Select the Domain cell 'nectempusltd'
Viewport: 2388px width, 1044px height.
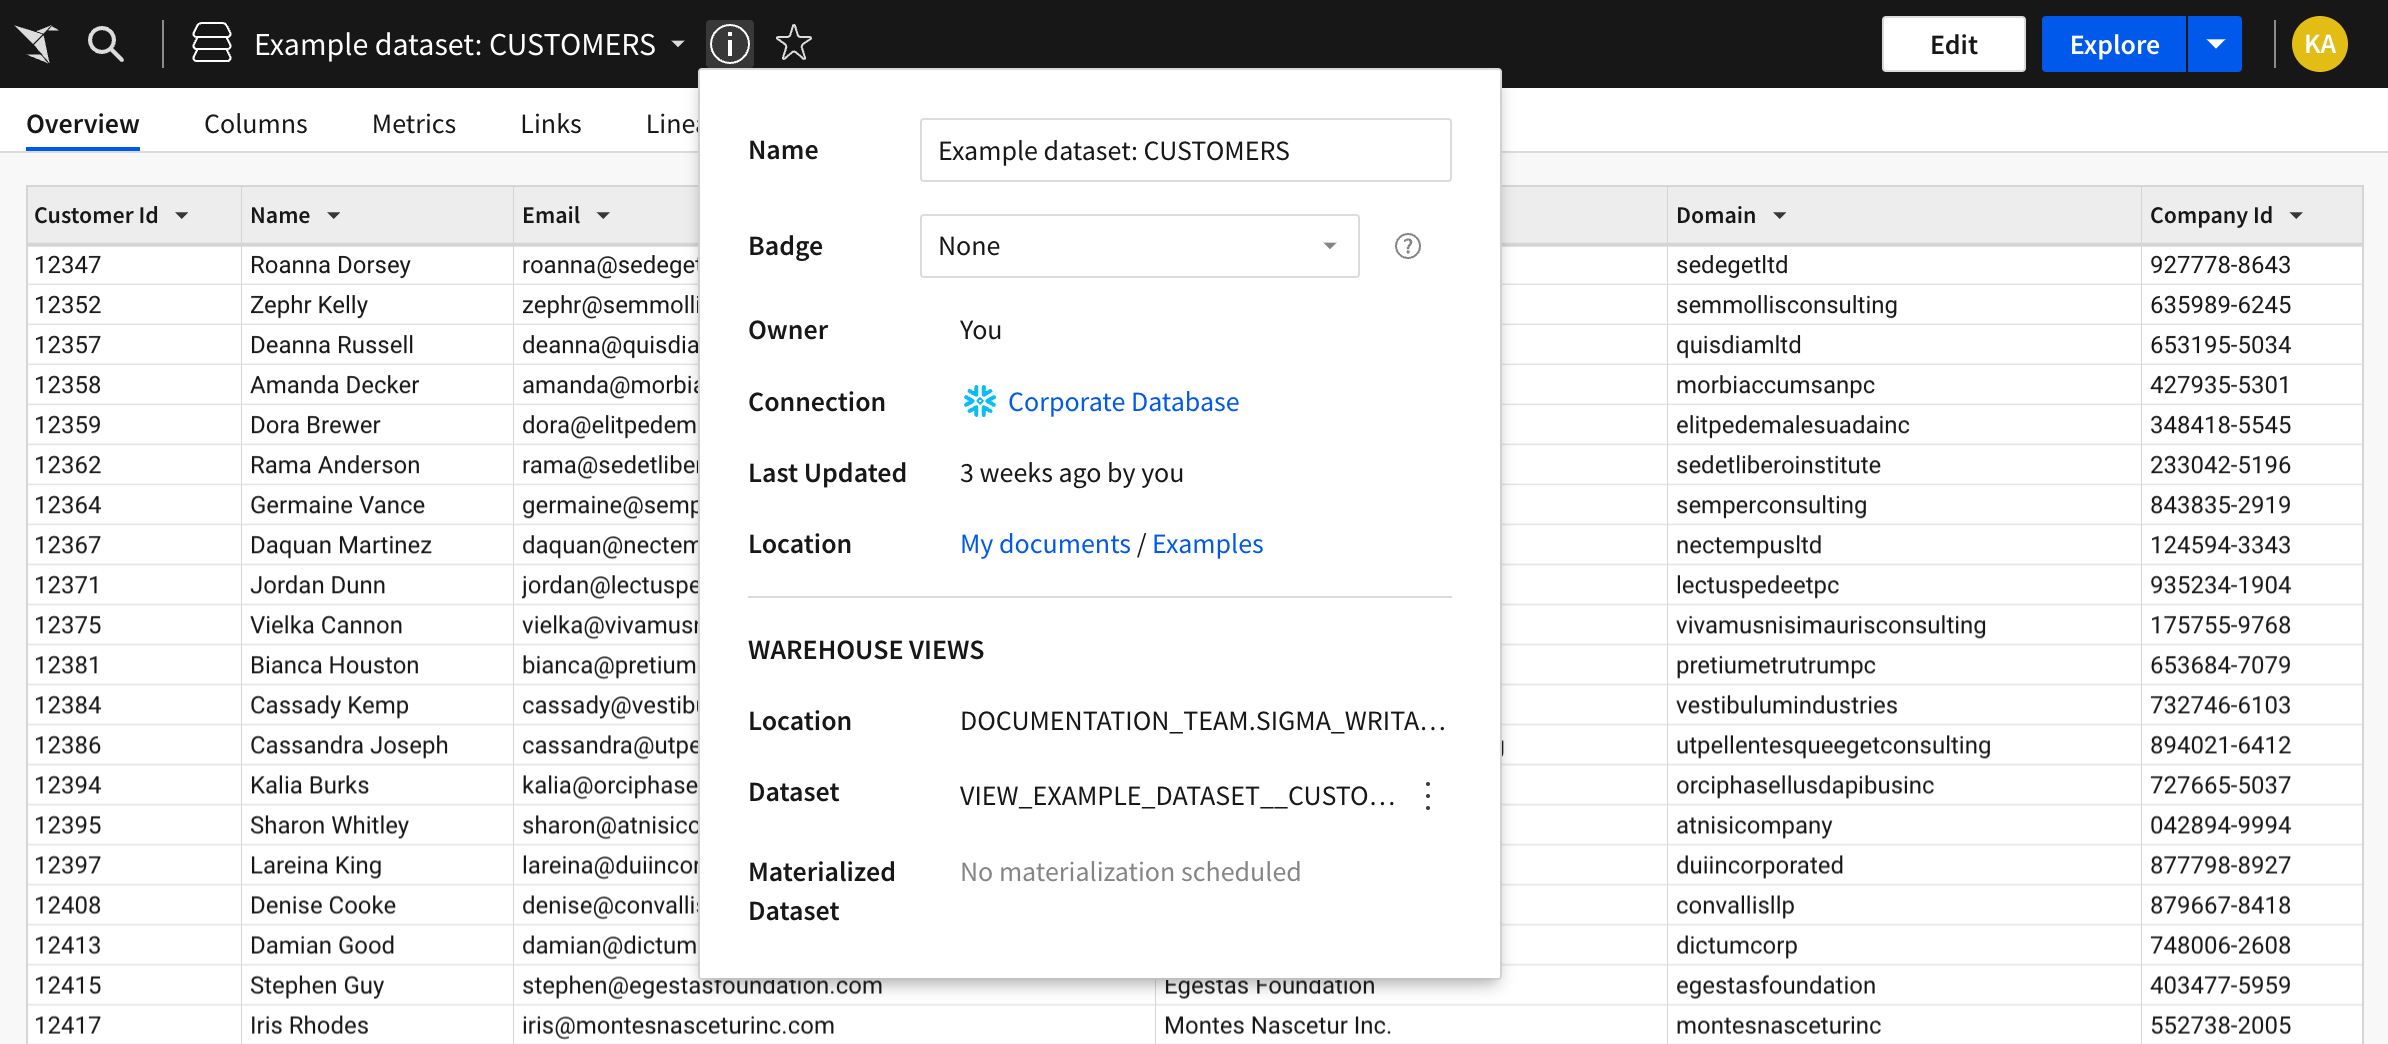[x=1904, y=545]
